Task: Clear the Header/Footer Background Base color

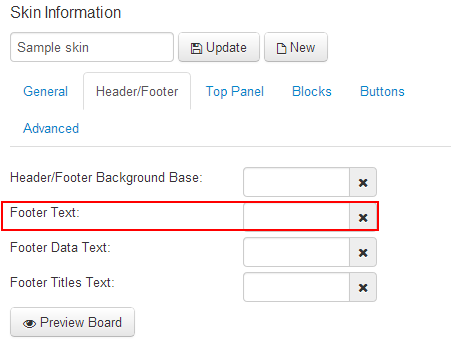Action: [363, 182]
